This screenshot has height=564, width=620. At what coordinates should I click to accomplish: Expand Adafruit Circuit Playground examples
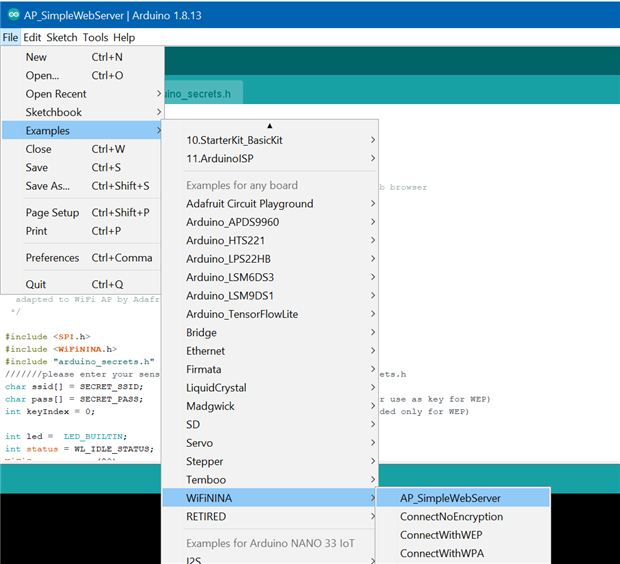point(249,203)
